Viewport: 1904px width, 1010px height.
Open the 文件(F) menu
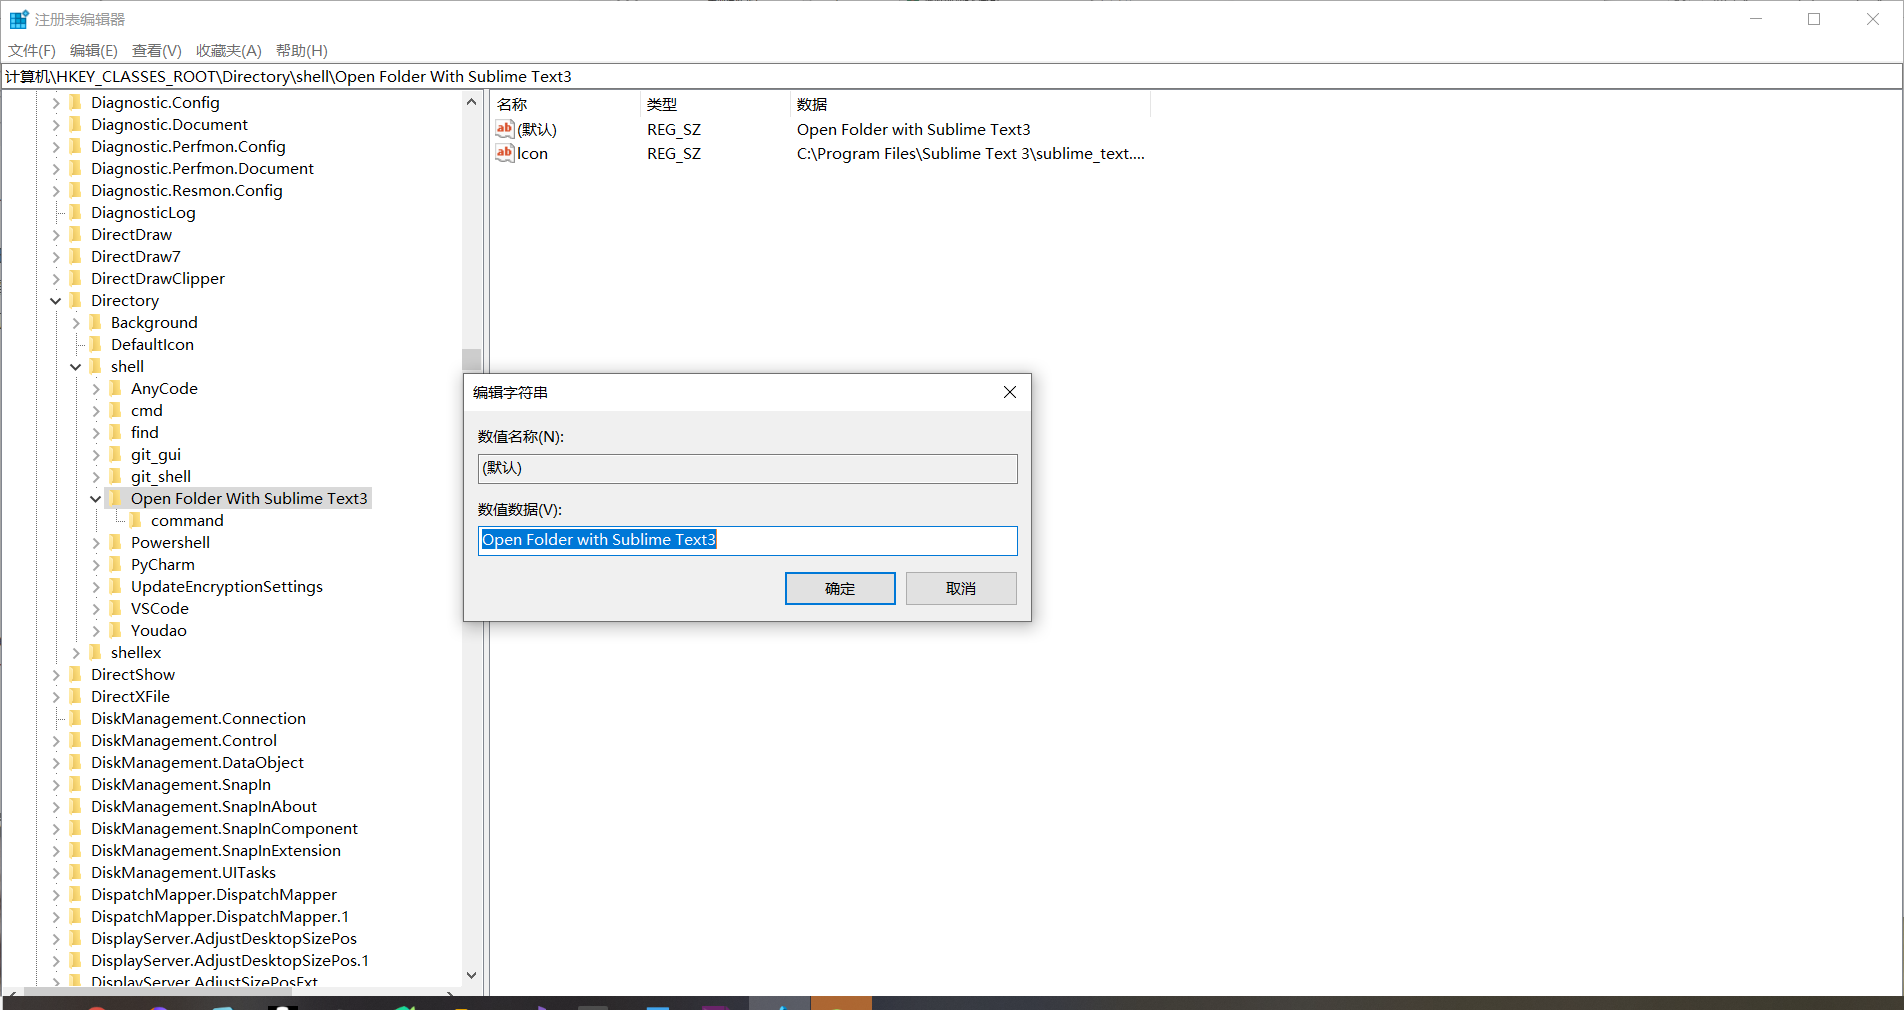[x=32, y=50]
